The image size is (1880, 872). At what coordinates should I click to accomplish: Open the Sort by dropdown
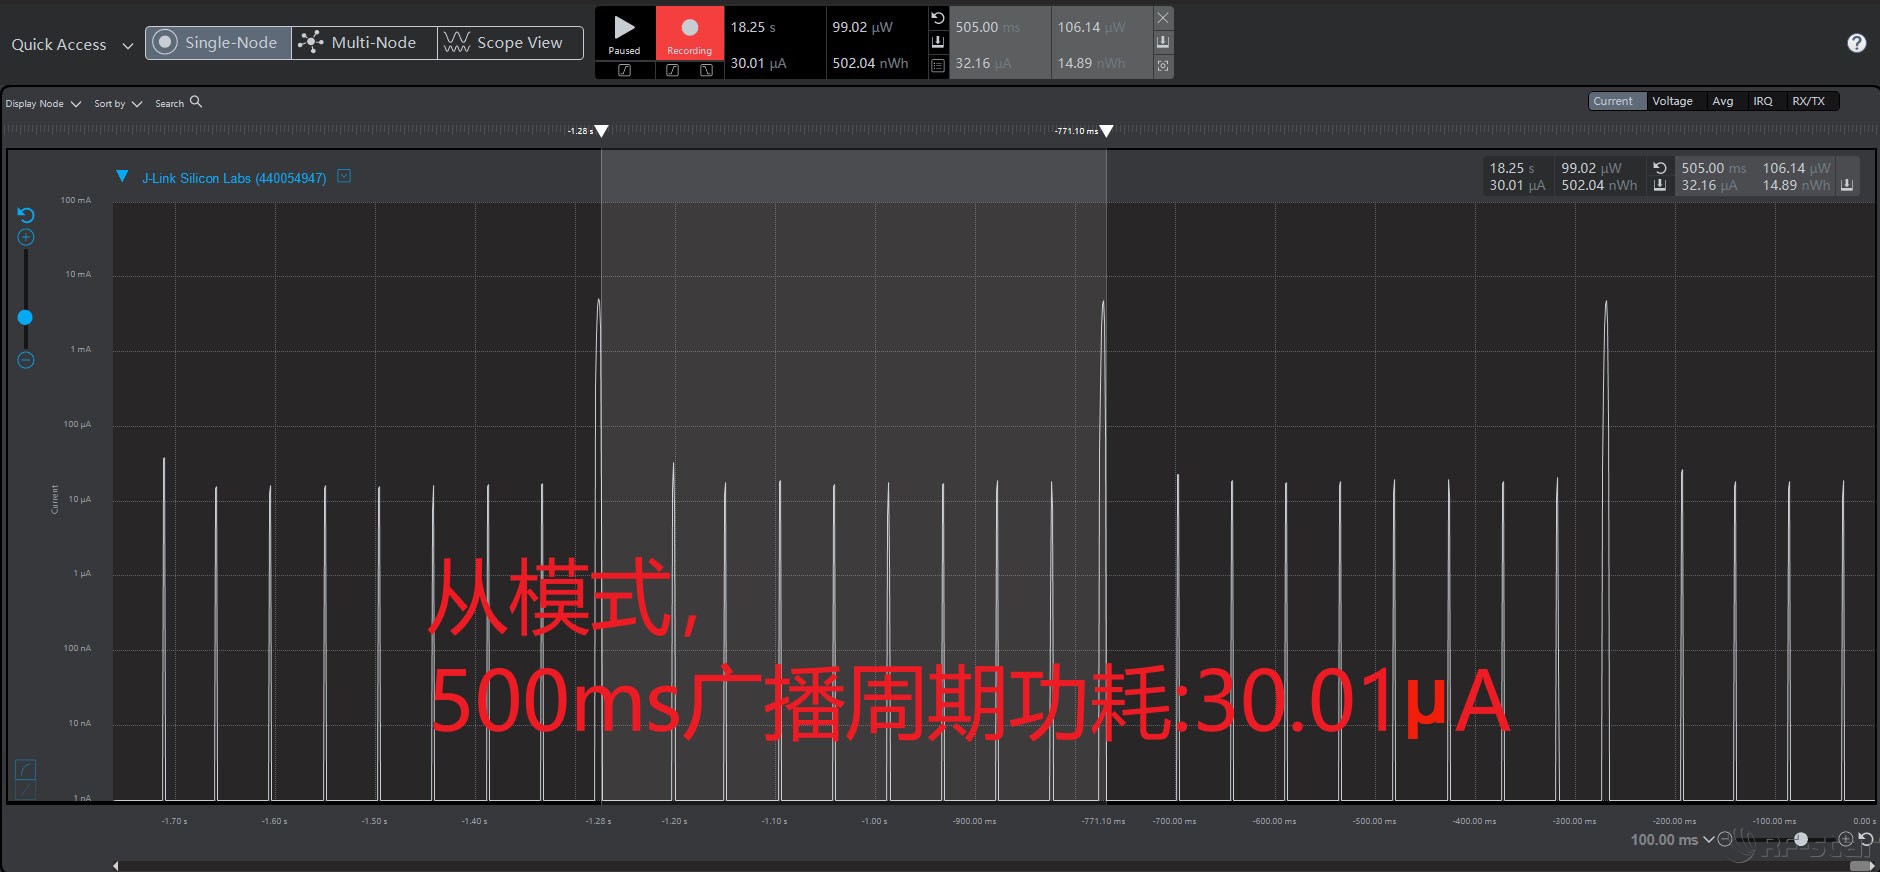pos(118,104)
